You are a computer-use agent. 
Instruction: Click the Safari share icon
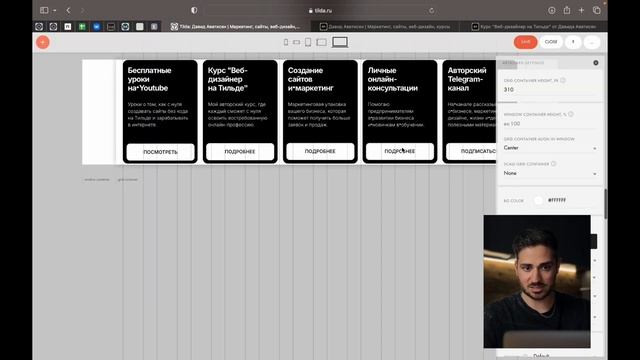567,10
